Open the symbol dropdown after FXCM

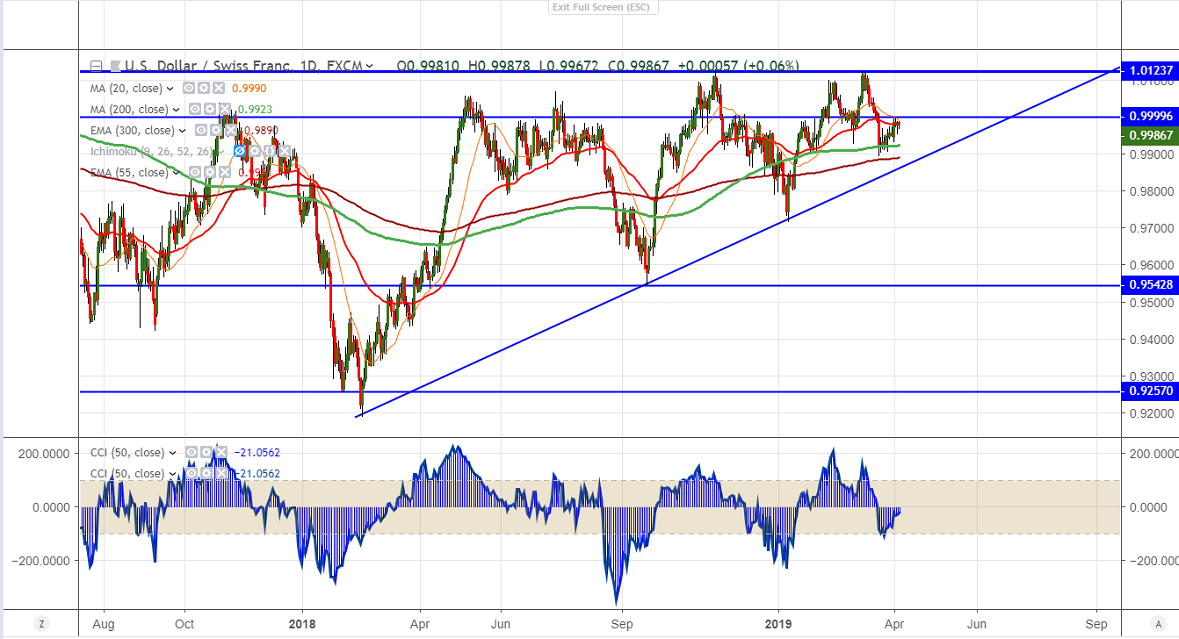[369, 66]
